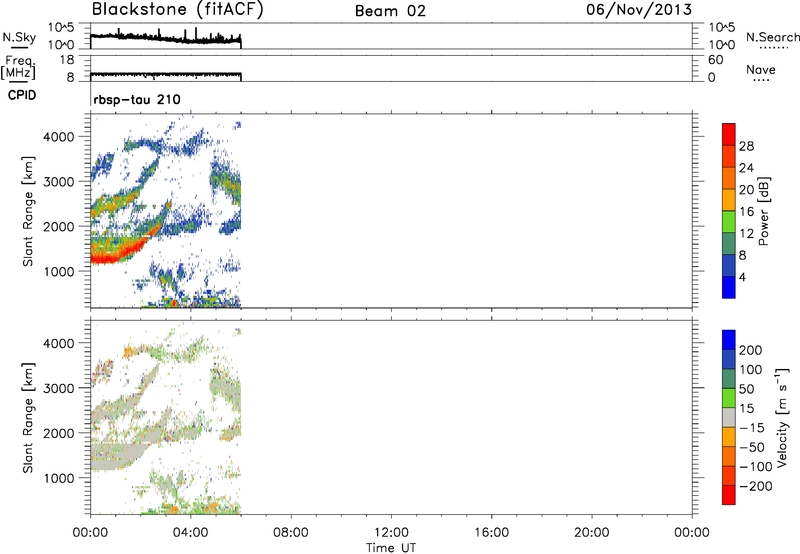The width and height of the screenshot is (800, 554).
Task: Click the blue bottom segment of power colorbar
Action: tap(729, 287)
